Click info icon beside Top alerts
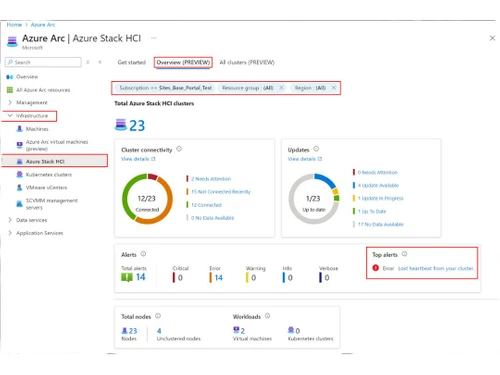Image resolution: width=500 pixels, height=375 pixels. click(404, 254)
